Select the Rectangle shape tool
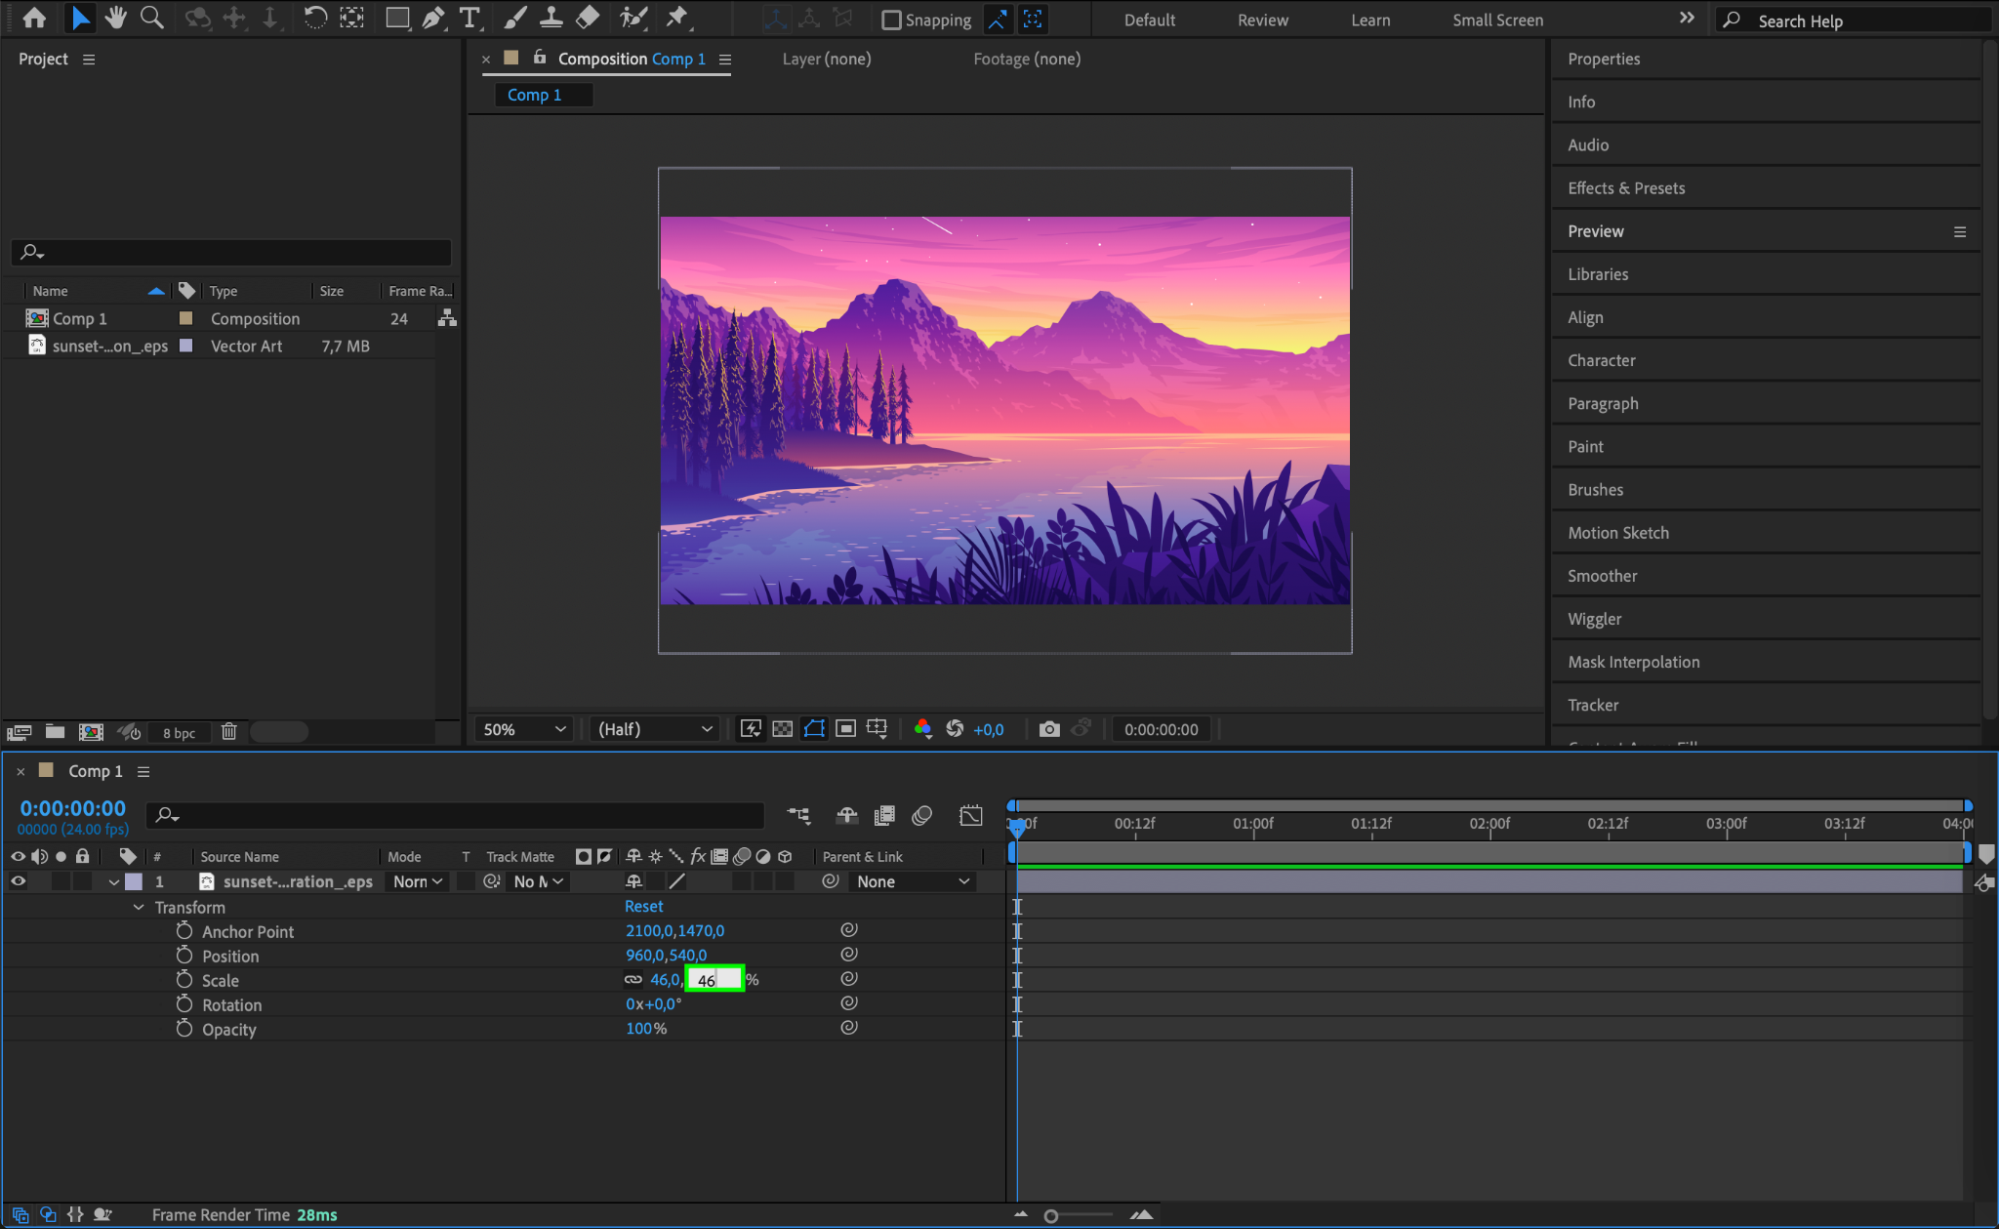The width and height of the screenshot is (1999, 1229). click(397, 17)
